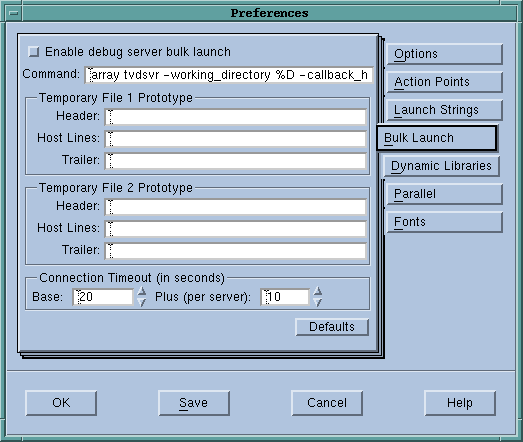523x442 pixels.
Task: Open Help for preferences
Action: click(460, 403)
